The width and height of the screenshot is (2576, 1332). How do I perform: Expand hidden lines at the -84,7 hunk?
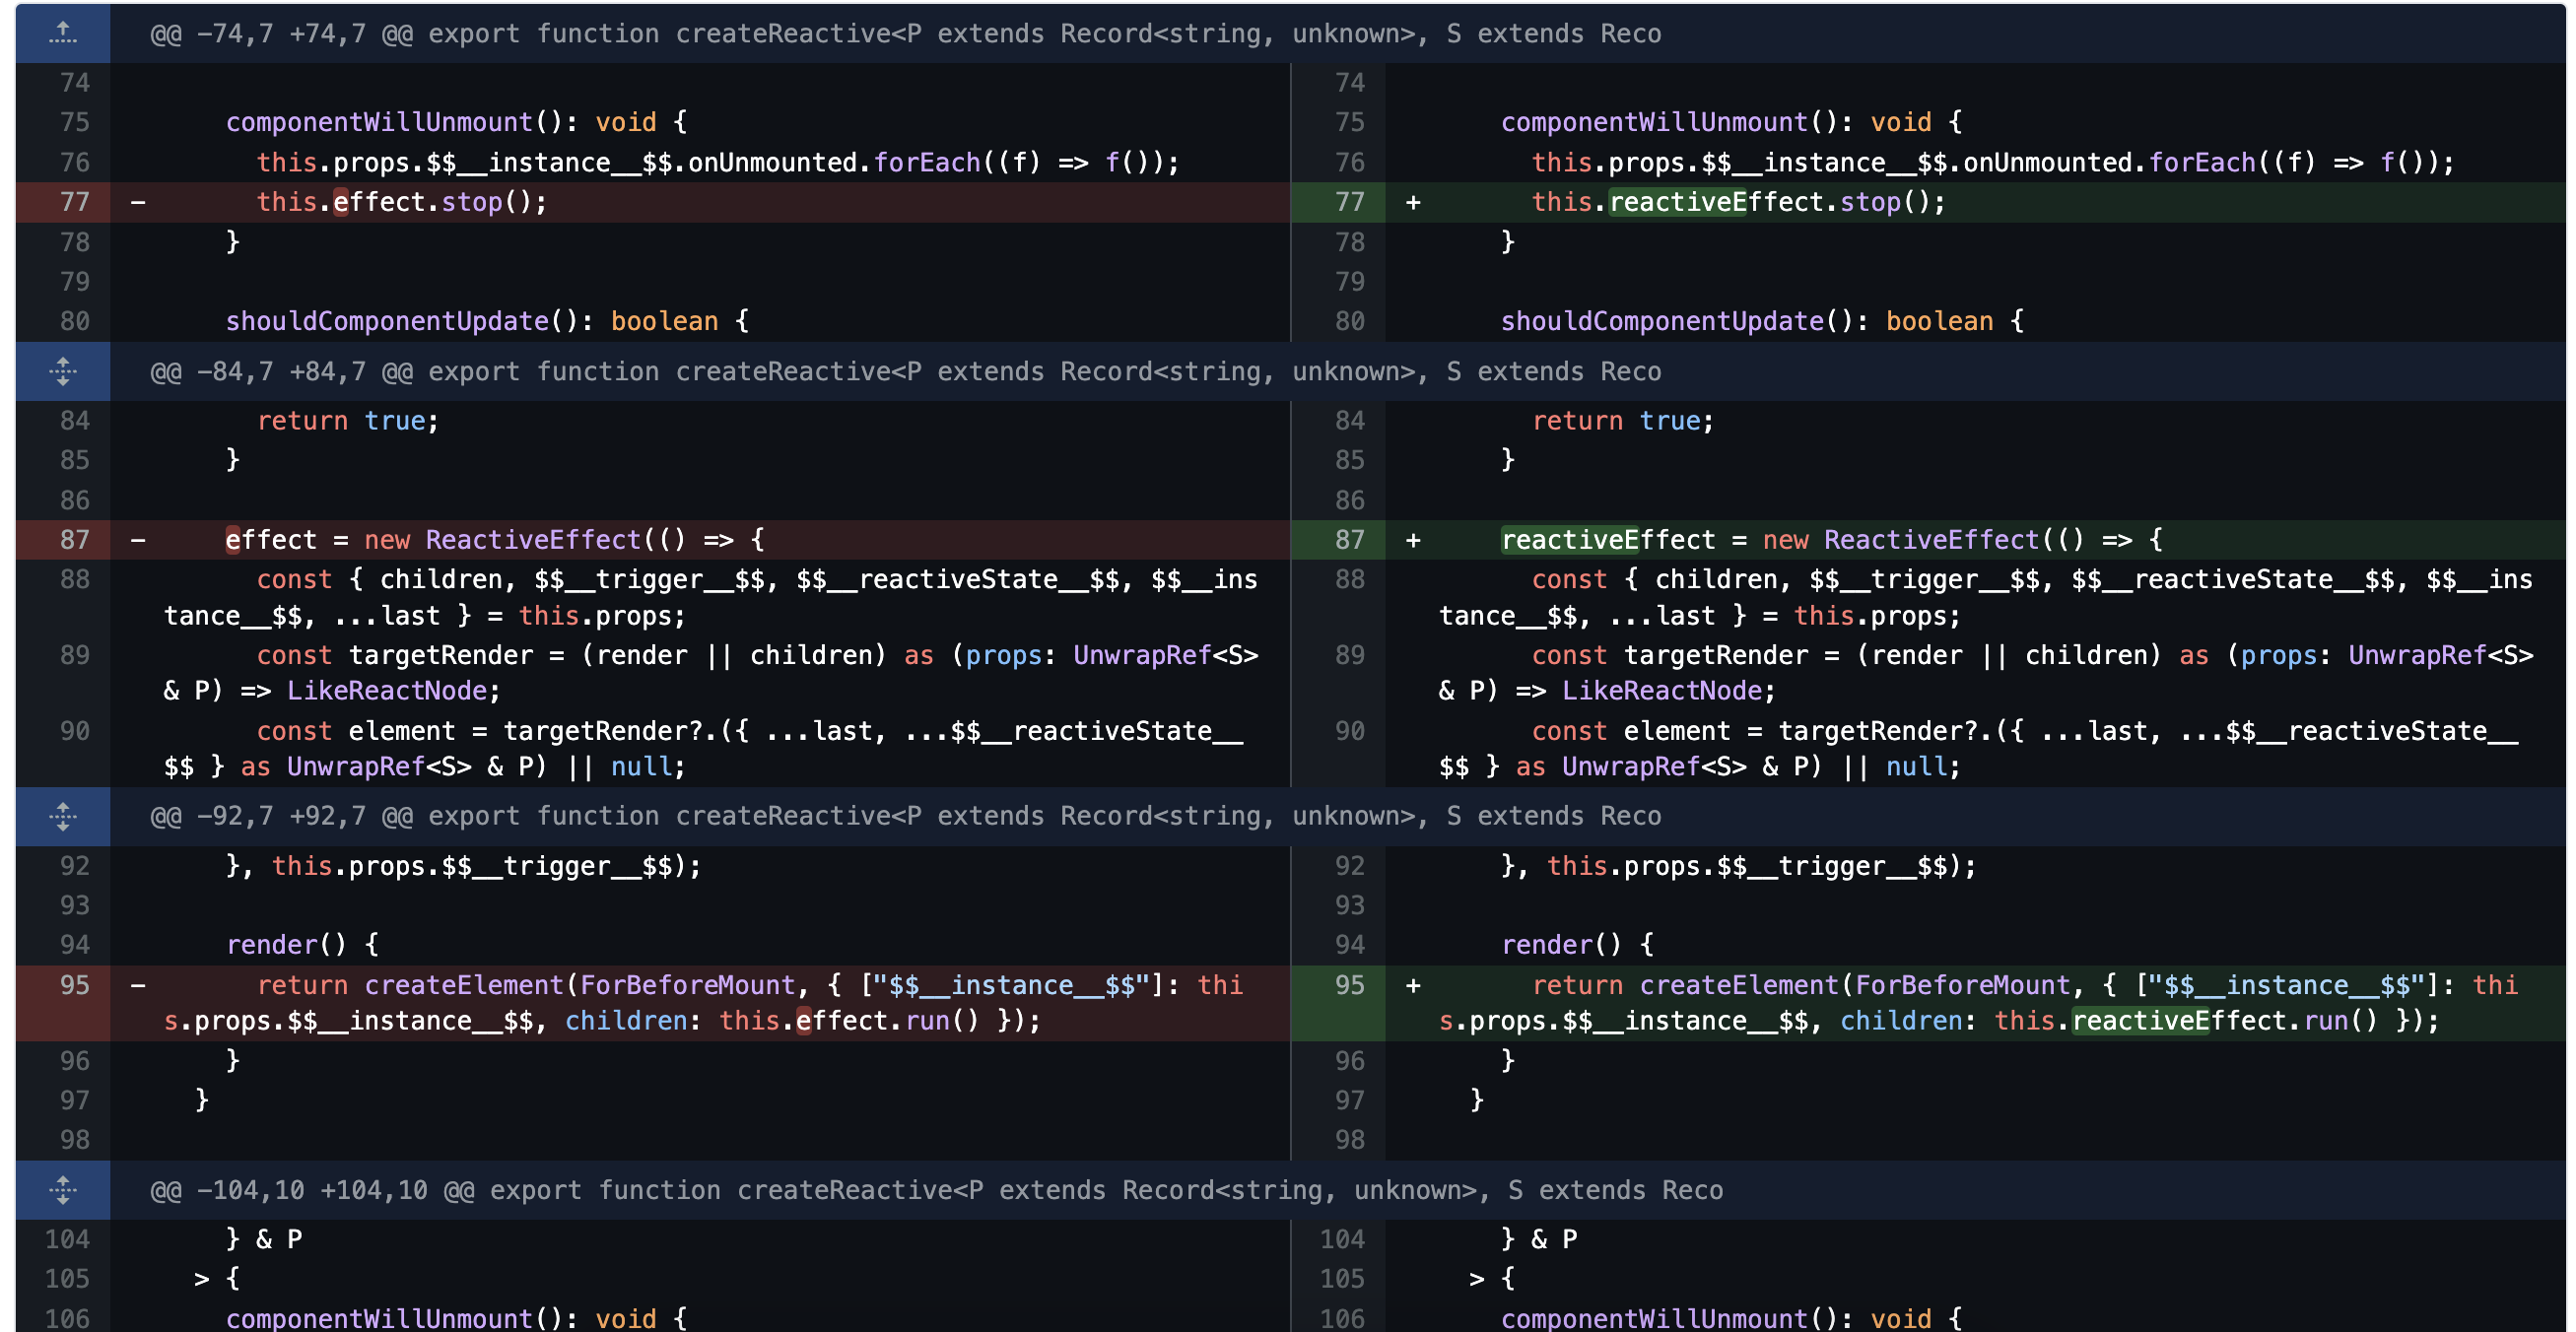(x=62, y=371)
